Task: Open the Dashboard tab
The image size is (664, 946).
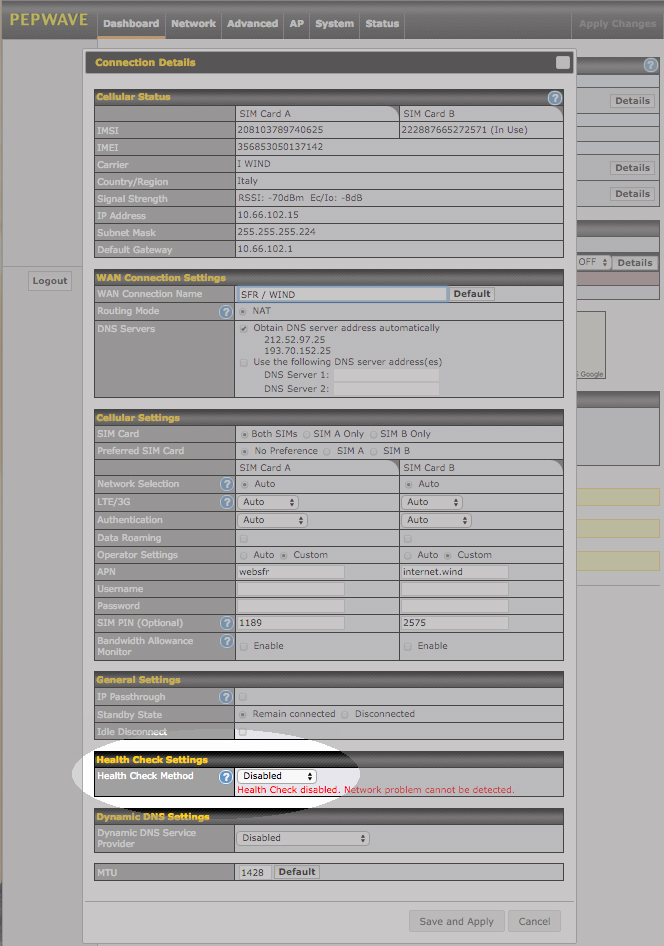Action: point(131,24)
